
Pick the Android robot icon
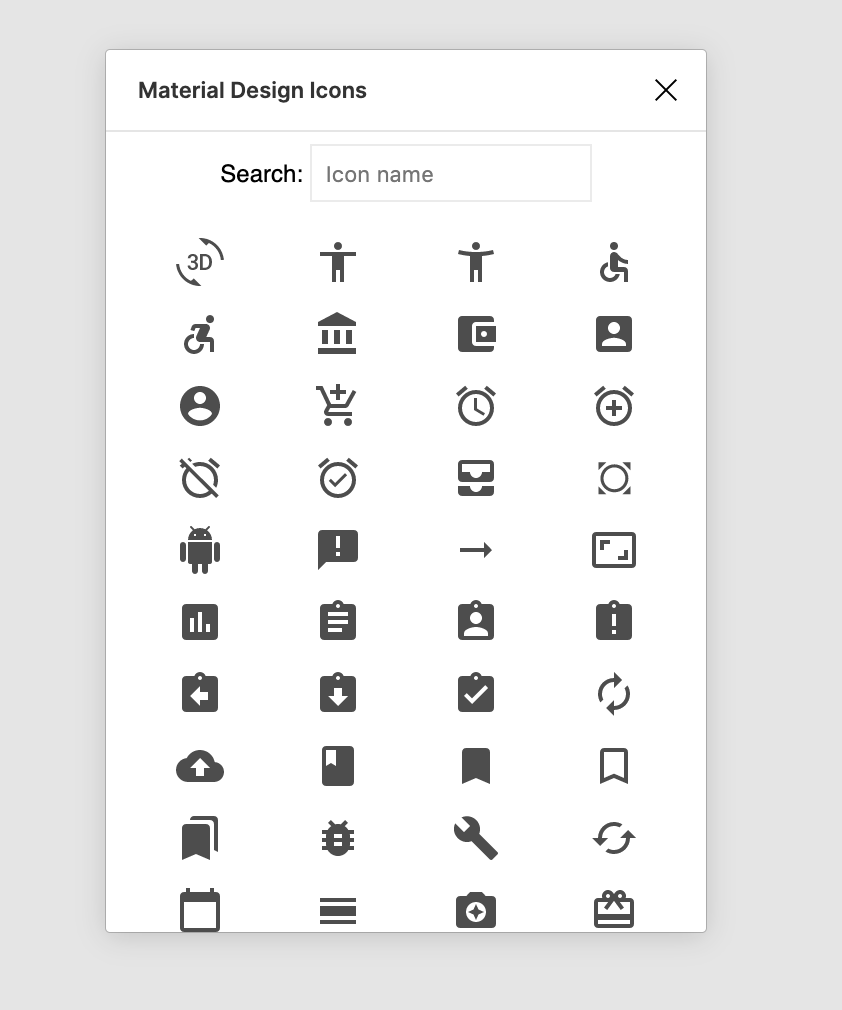point(200,550)
